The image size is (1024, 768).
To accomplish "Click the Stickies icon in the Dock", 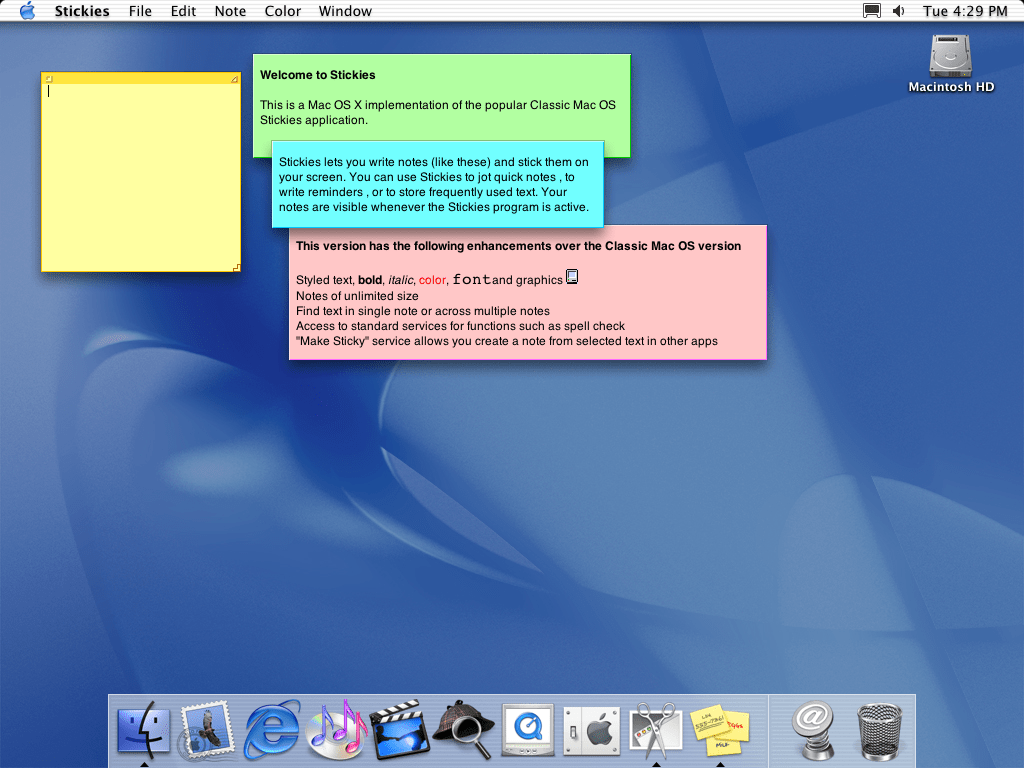I will pyautogui.click(x=720, y=730).
